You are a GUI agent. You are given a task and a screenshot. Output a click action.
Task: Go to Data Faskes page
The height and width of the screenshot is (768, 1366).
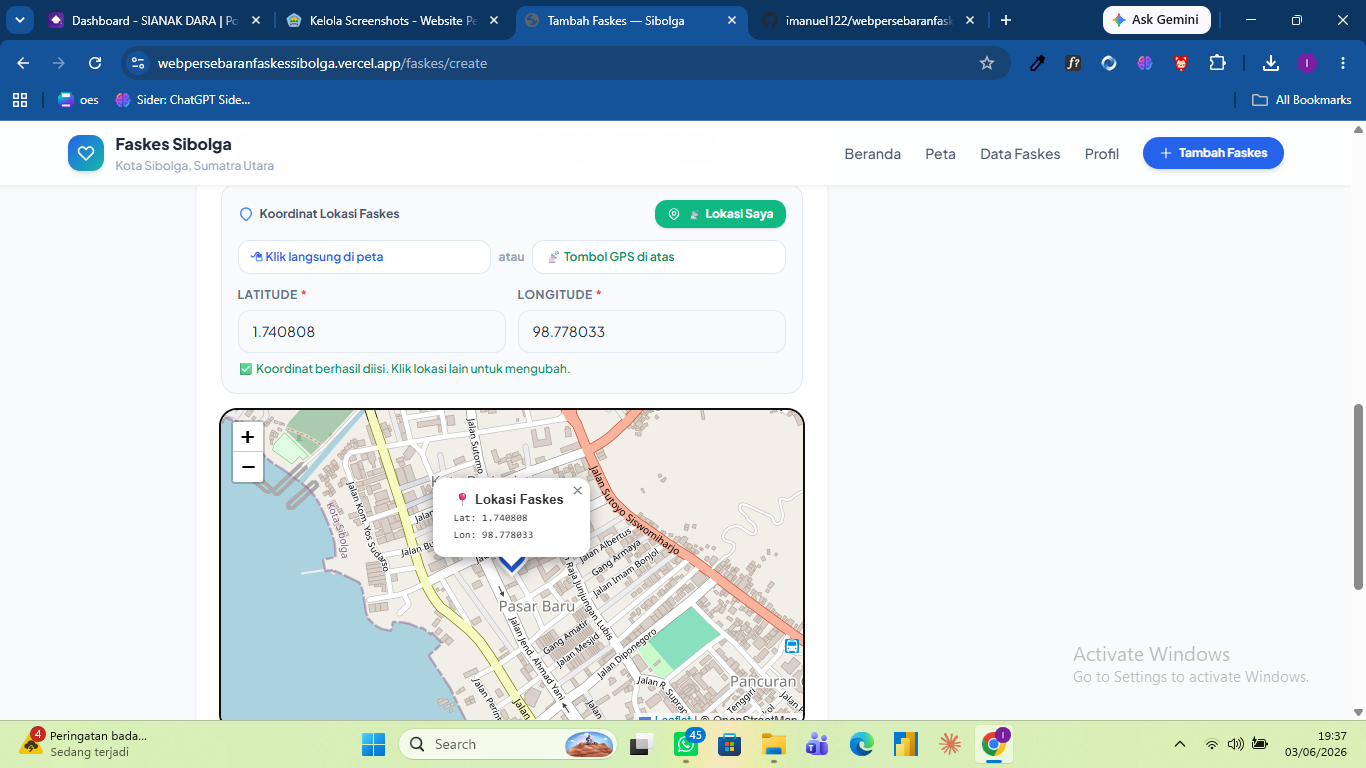coord(1020,154)
